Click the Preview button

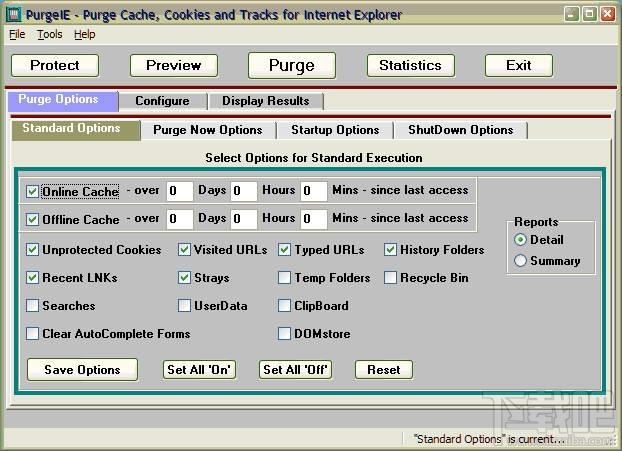(x=174, y=65)
